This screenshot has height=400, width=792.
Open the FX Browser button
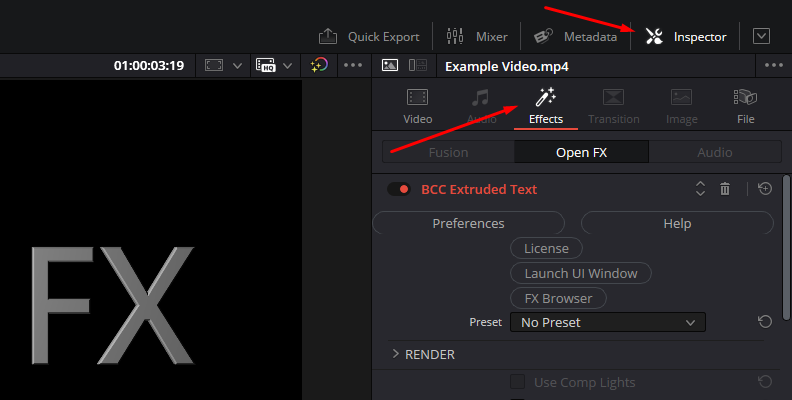[x=558, y=298]
